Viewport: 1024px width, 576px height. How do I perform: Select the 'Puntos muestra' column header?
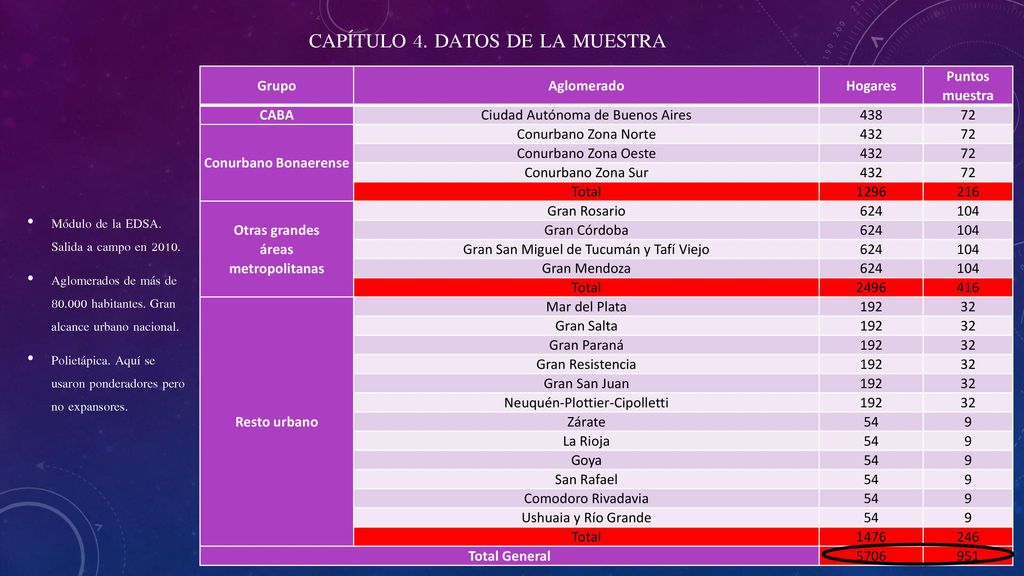click(x=967, y=86)
